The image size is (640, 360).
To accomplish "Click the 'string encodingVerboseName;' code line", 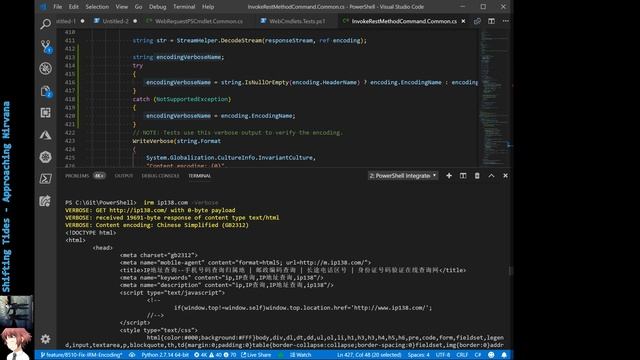I will 178,57.
